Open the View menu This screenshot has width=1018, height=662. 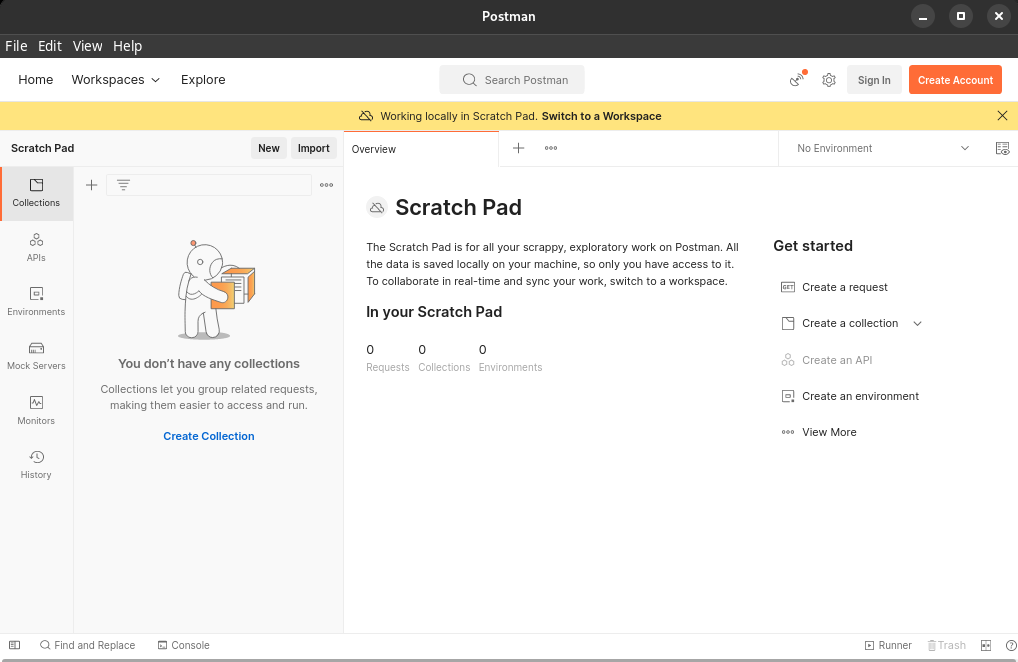[87, 46]
